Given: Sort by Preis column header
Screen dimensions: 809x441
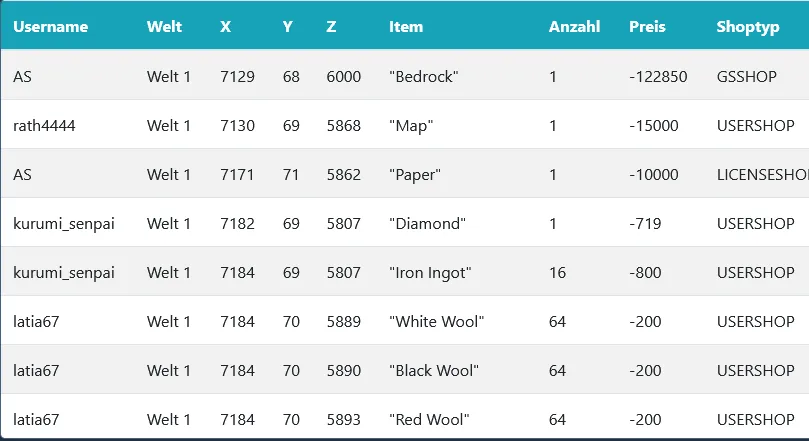Looking at the screenshot, I should (647, 27).
